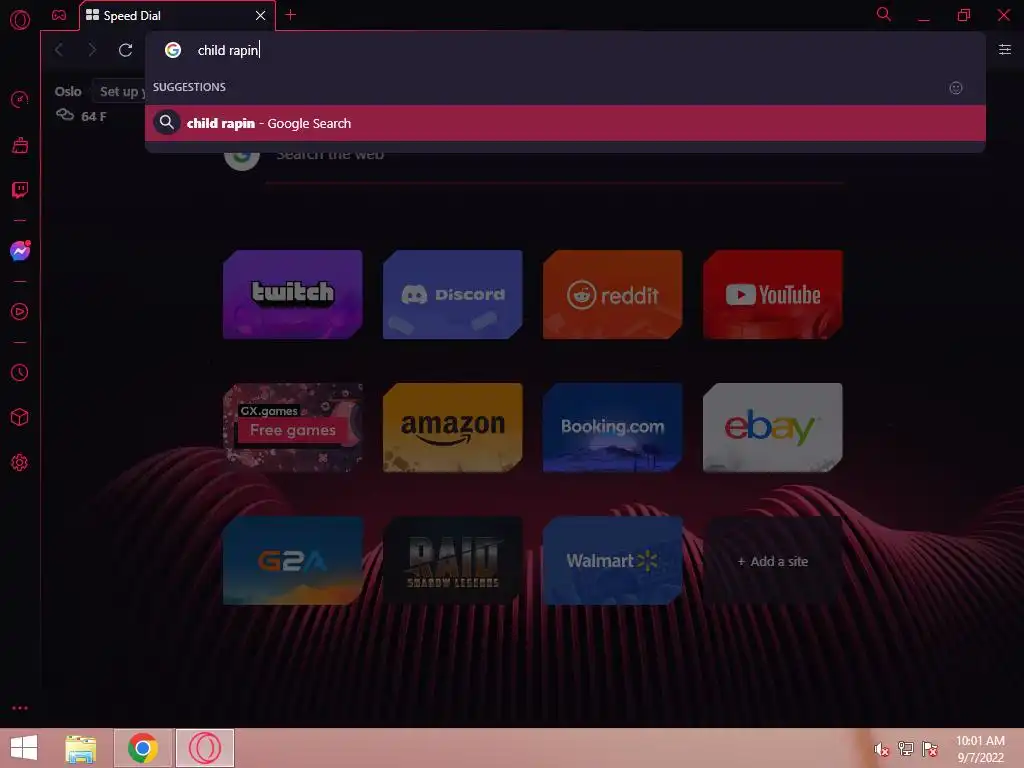
Task: Open the Opera main menu icon
Action: pos(20,20)
